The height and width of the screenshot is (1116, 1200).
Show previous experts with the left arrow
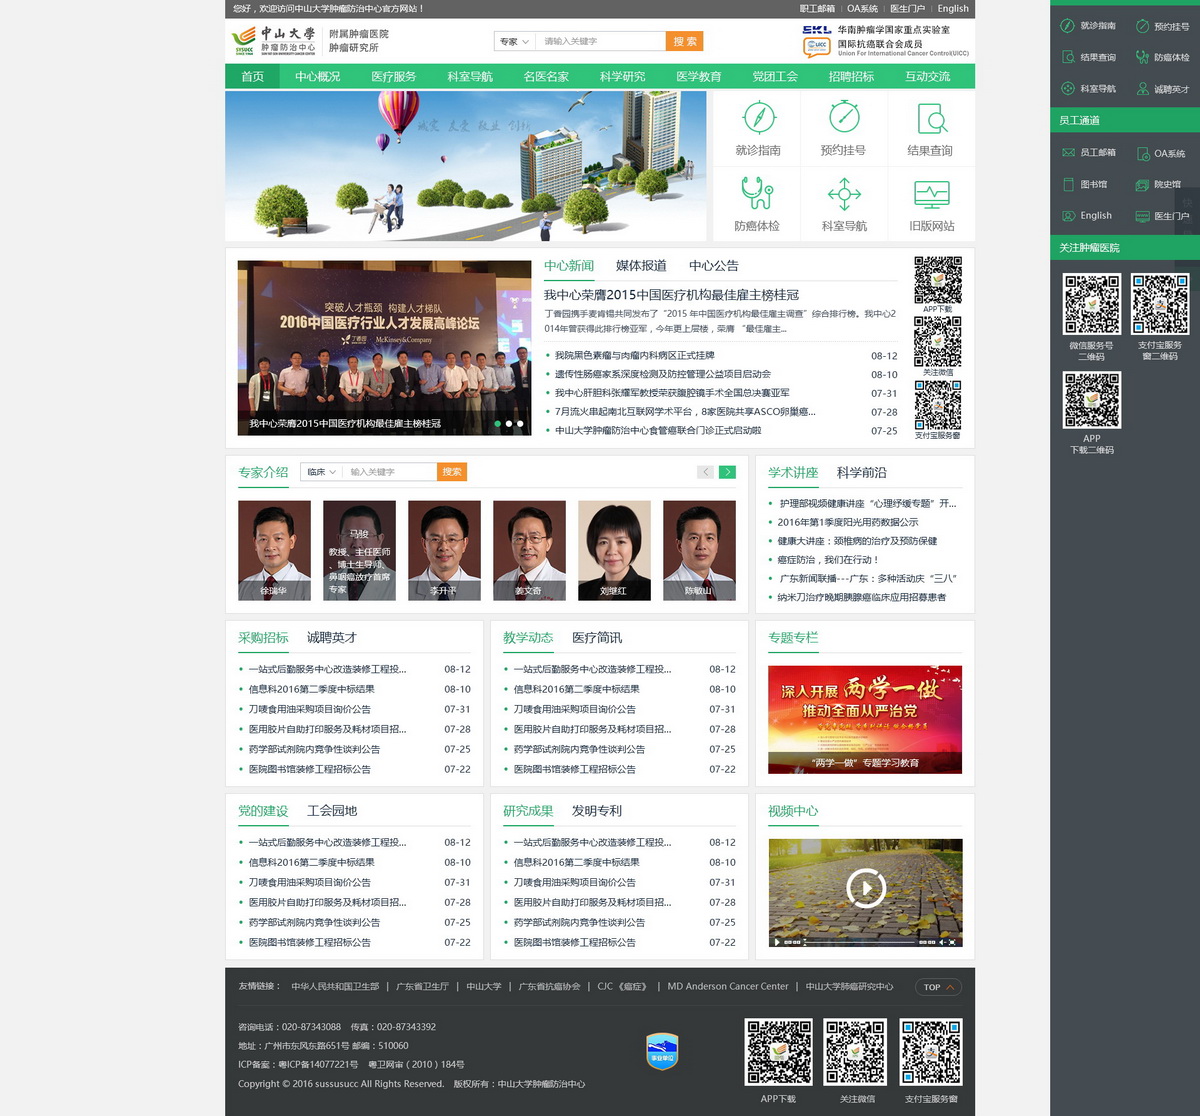(705, 472)
